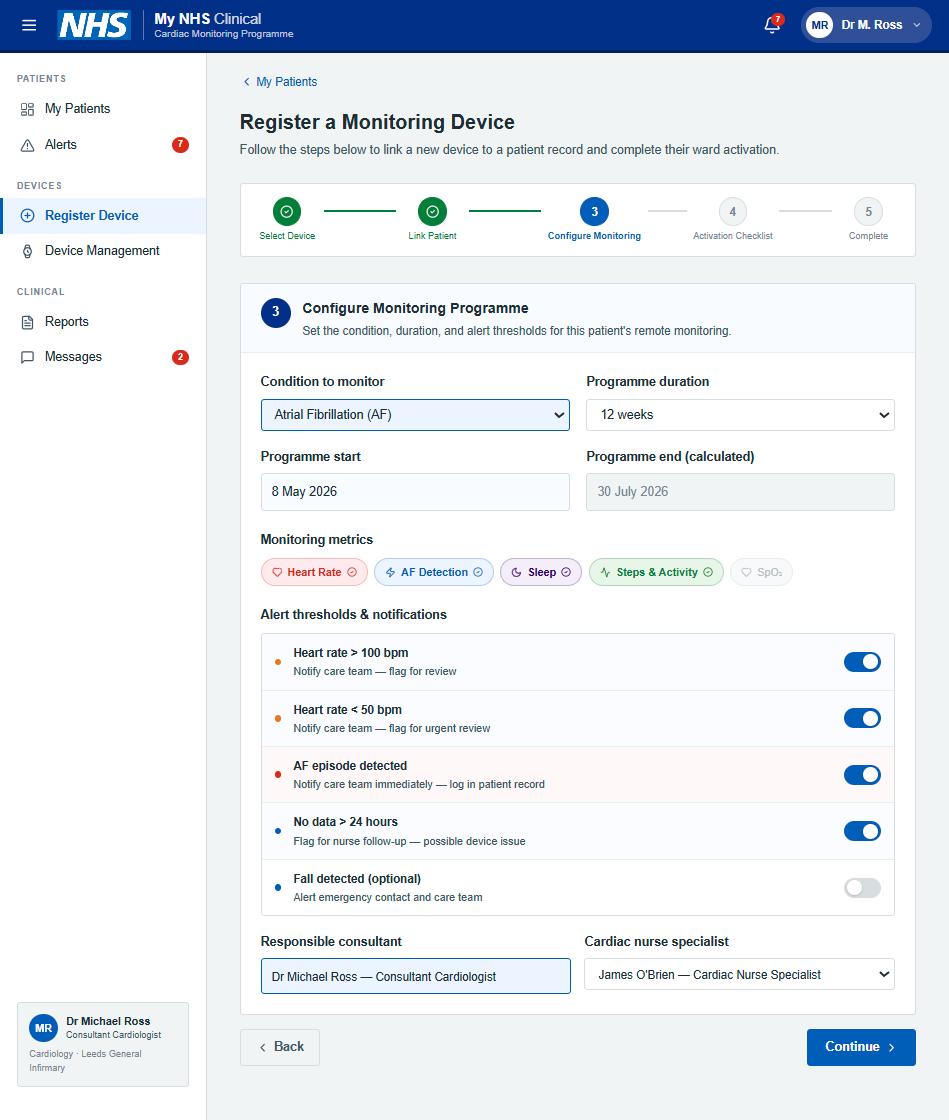Toggle the Steps & Activity metric chip

pos(656,572)
